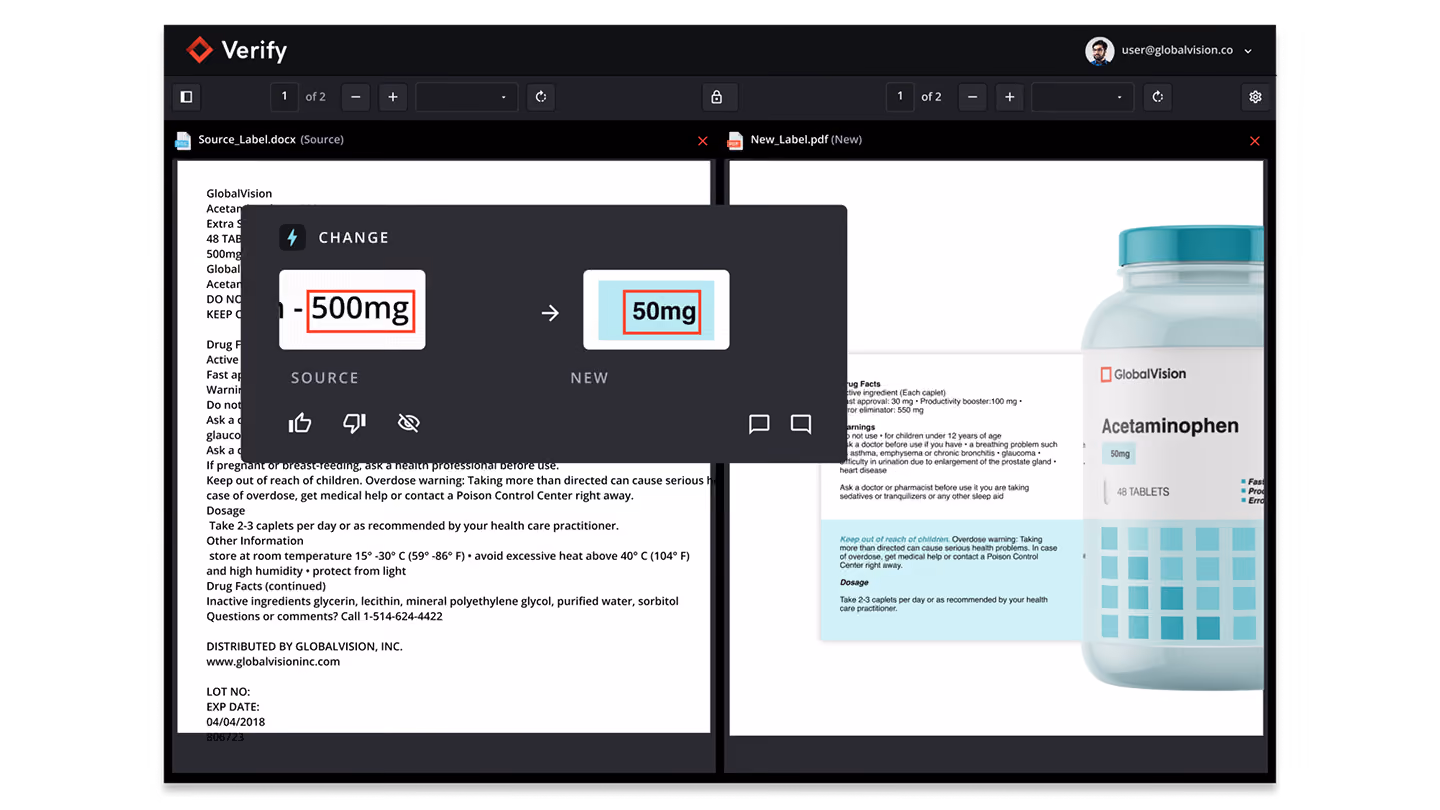Click 'DISTRIBUTED BY GLOBALVISION, INC.' line
Screen dimensions: 1440x810
[x=304, y=646]
